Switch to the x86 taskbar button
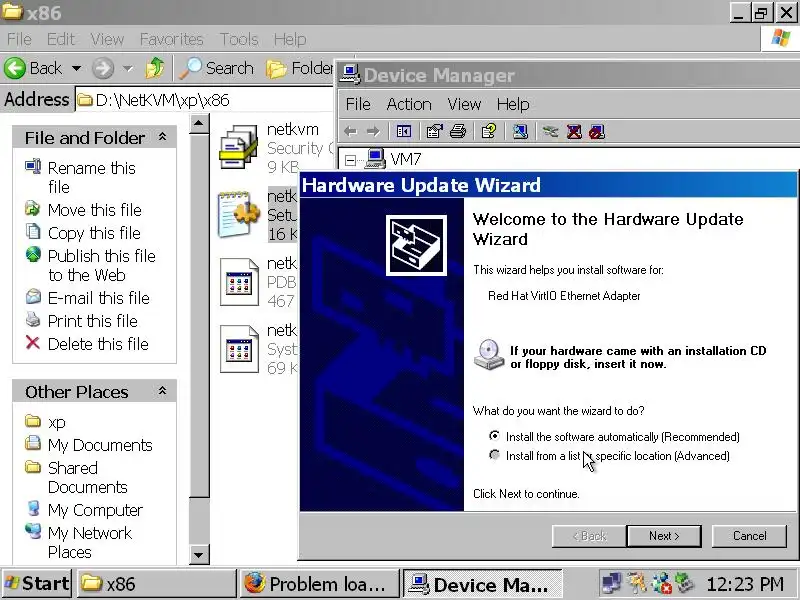The height and width of the screenshot is (600, 800). tap(157, 584)
